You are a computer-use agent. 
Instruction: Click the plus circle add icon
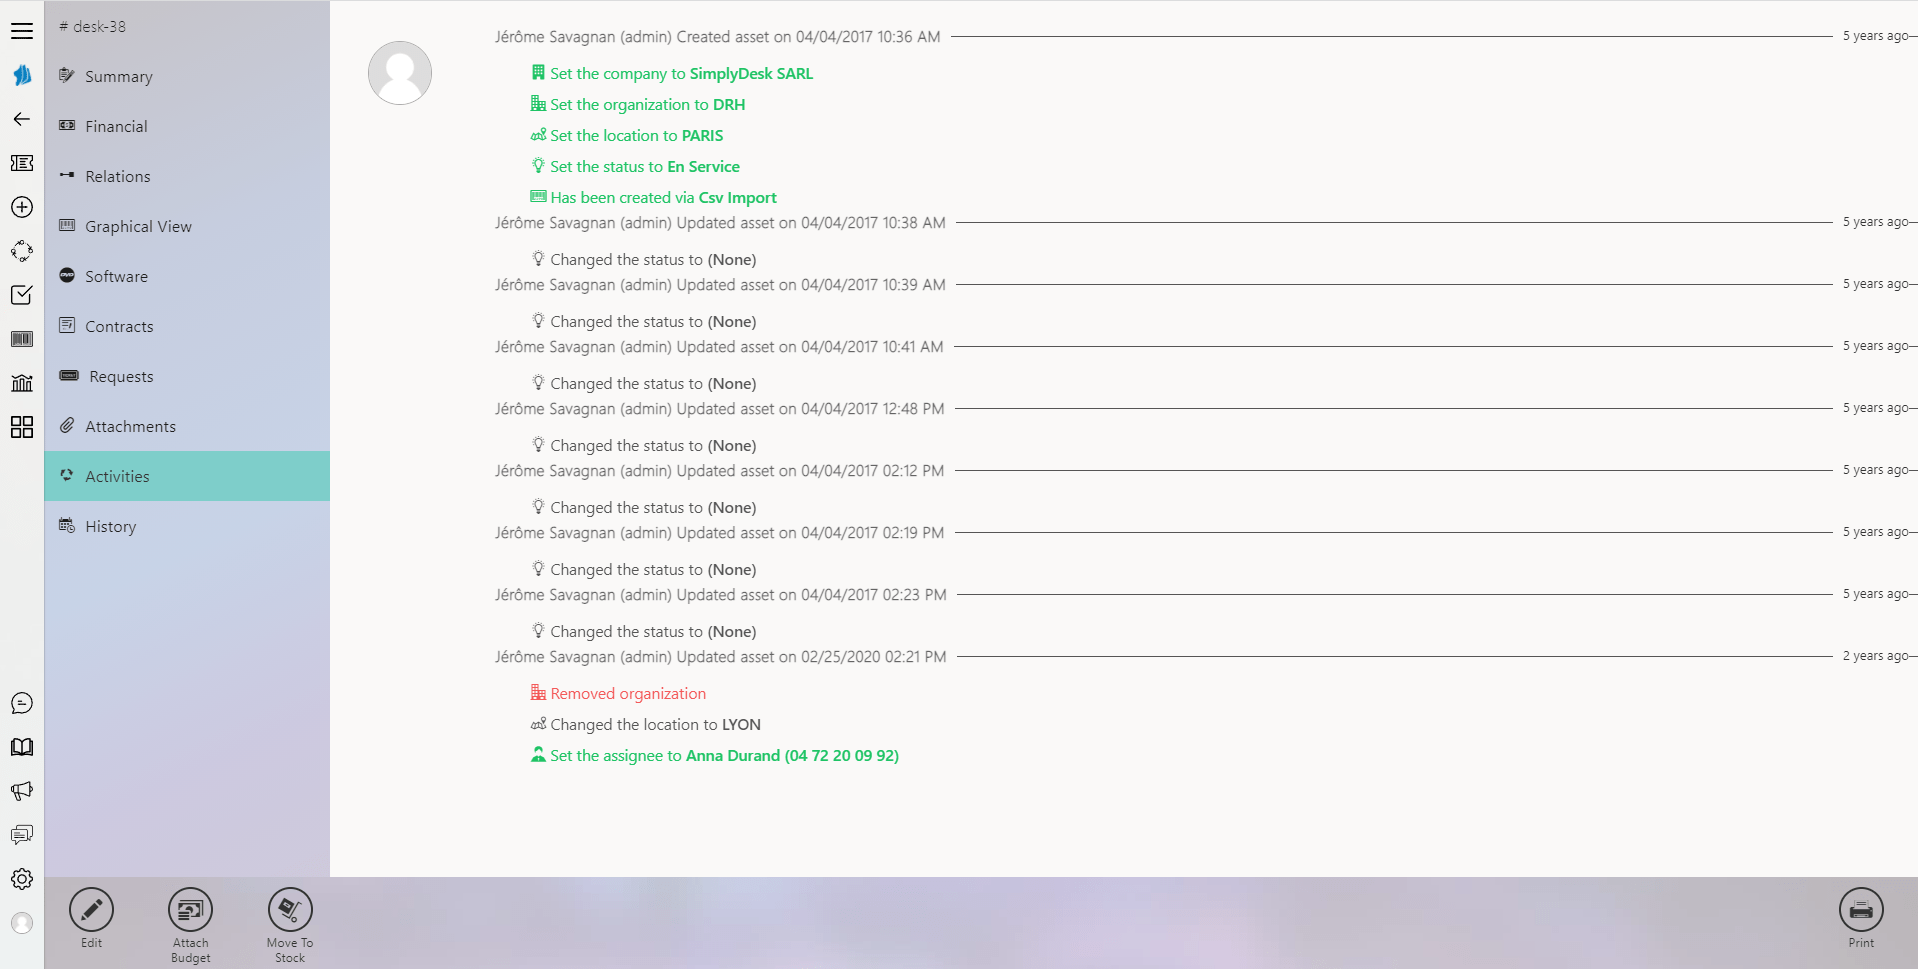click(22, 207)
